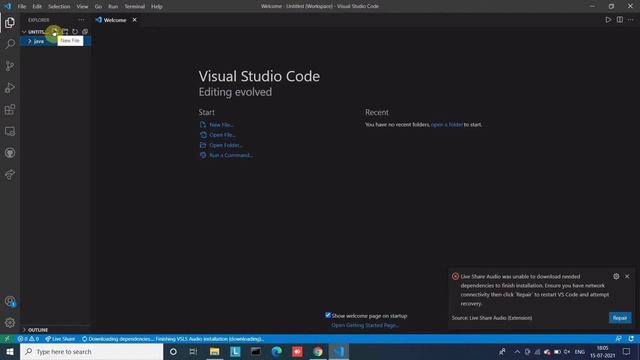Open Google Chrome on taskbar

tap(318, 351)
